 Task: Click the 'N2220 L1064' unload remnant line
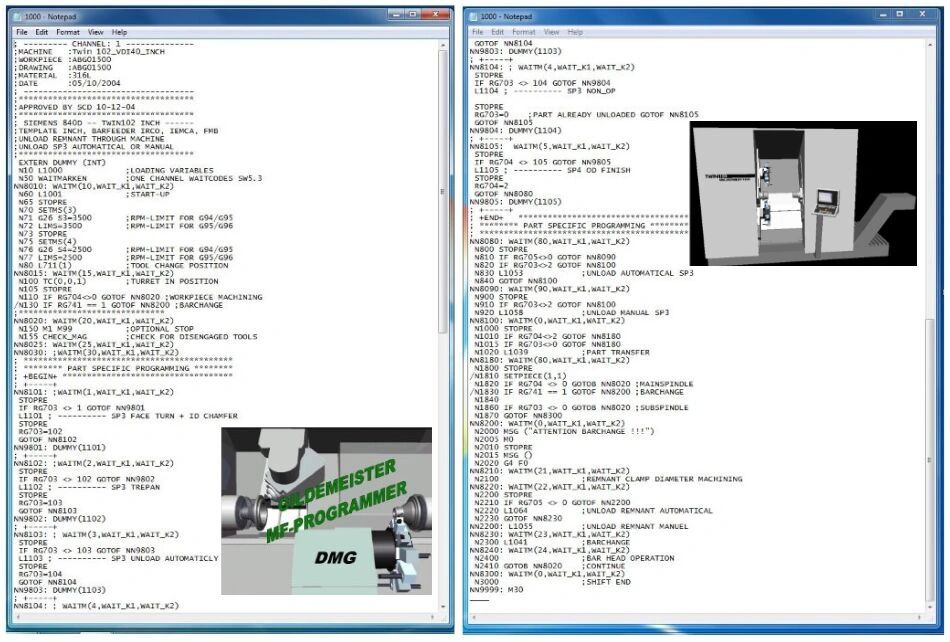point(593,511)
